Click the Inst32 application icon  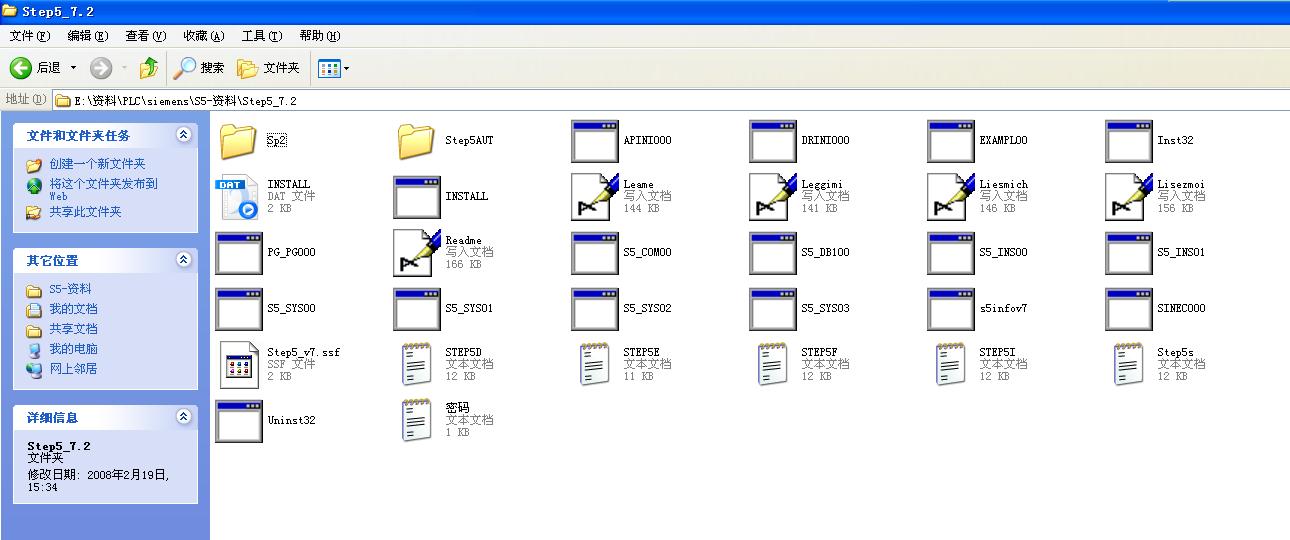coord(1128,141)
